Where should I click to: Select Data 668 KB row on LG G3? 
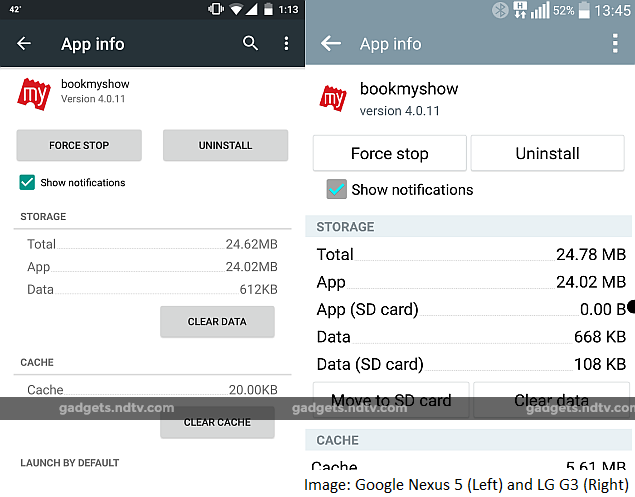471,337
